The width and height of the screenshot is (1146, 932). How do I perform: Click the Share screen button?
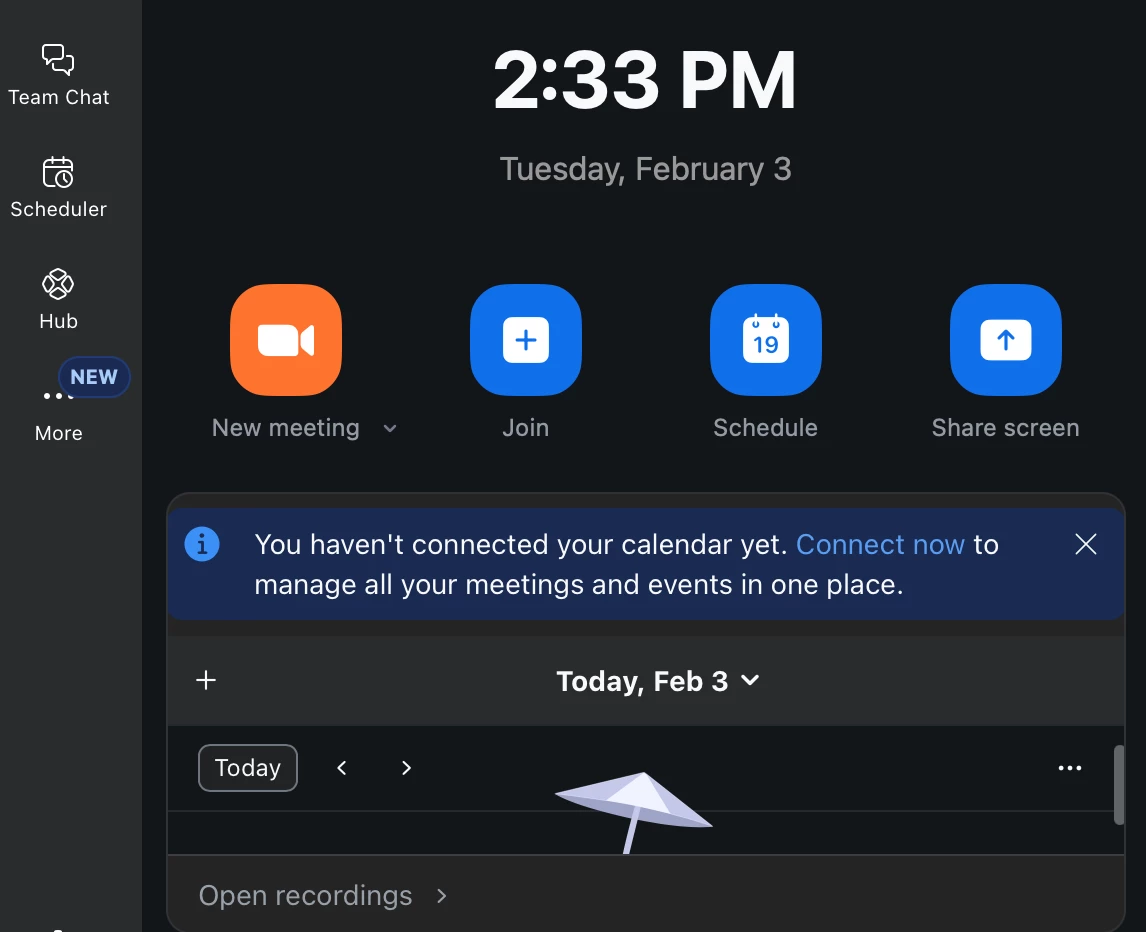1006,340
